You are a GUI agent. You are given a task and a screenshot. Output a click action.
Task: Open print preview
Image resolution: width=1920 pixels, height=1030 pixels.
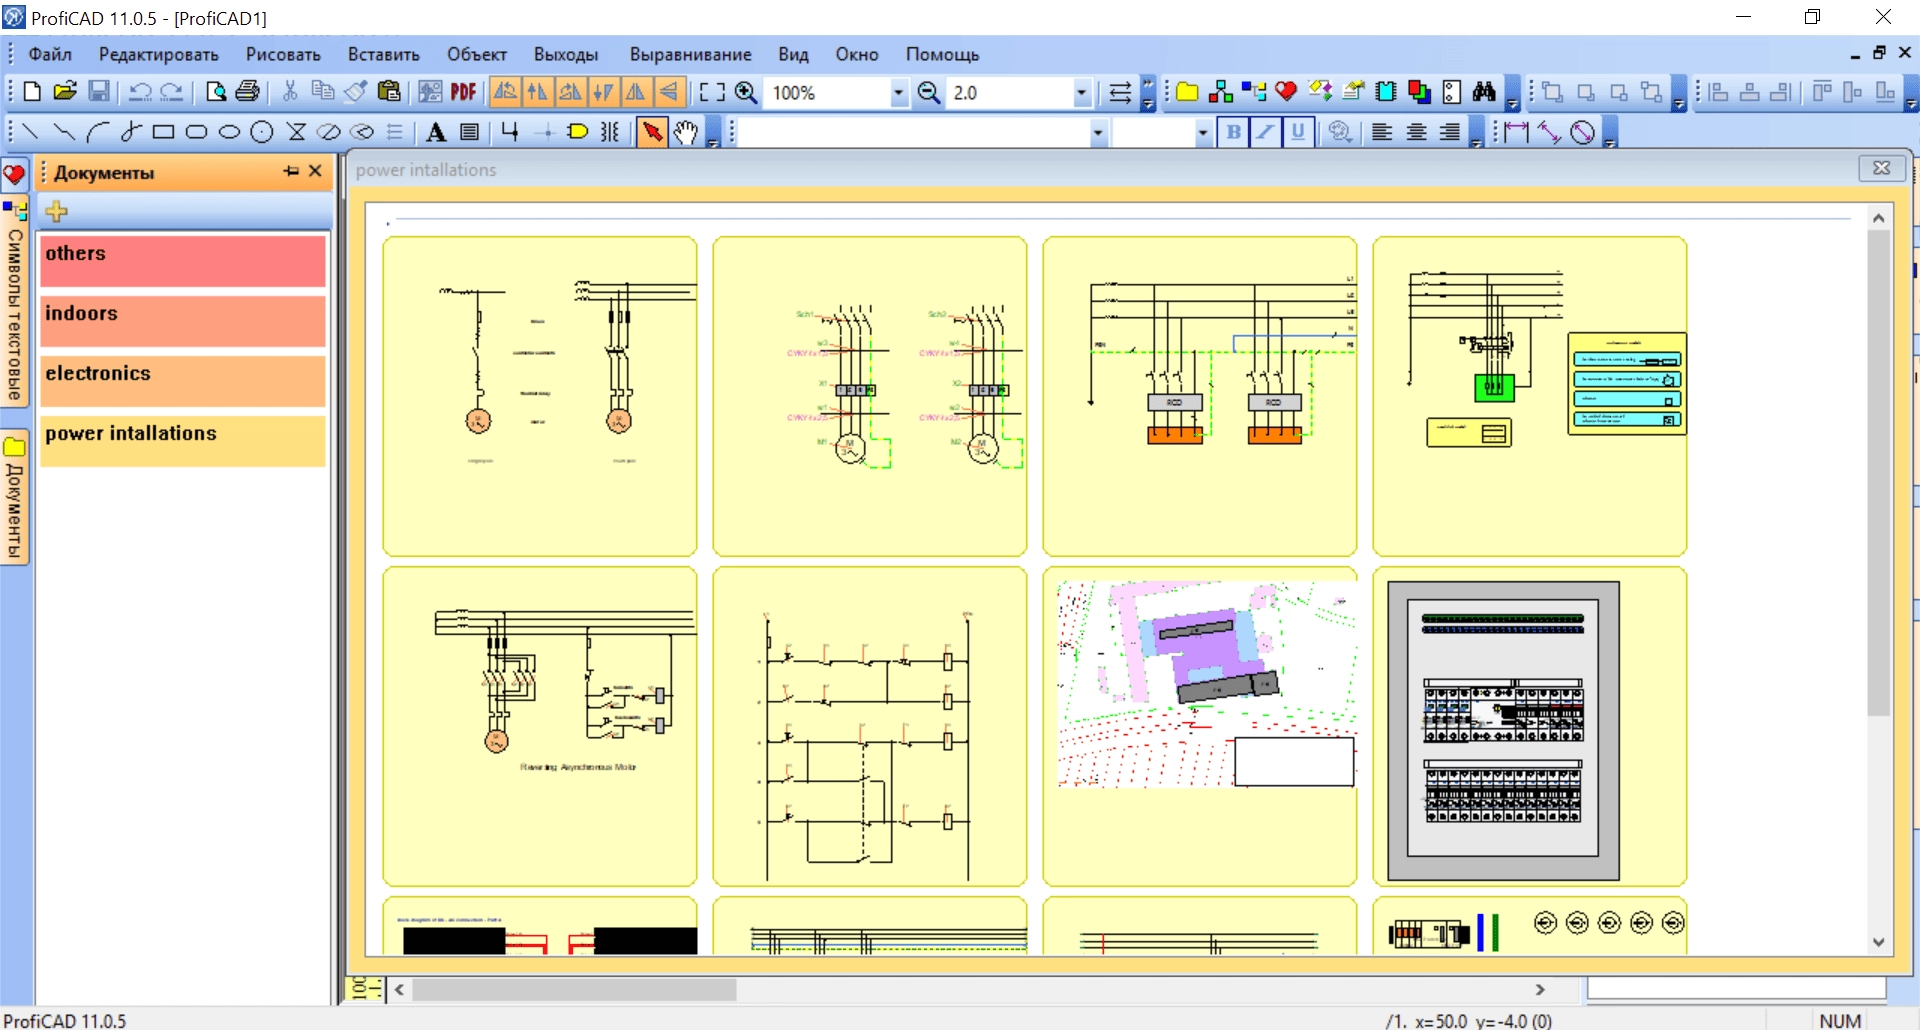pos(215,92)
